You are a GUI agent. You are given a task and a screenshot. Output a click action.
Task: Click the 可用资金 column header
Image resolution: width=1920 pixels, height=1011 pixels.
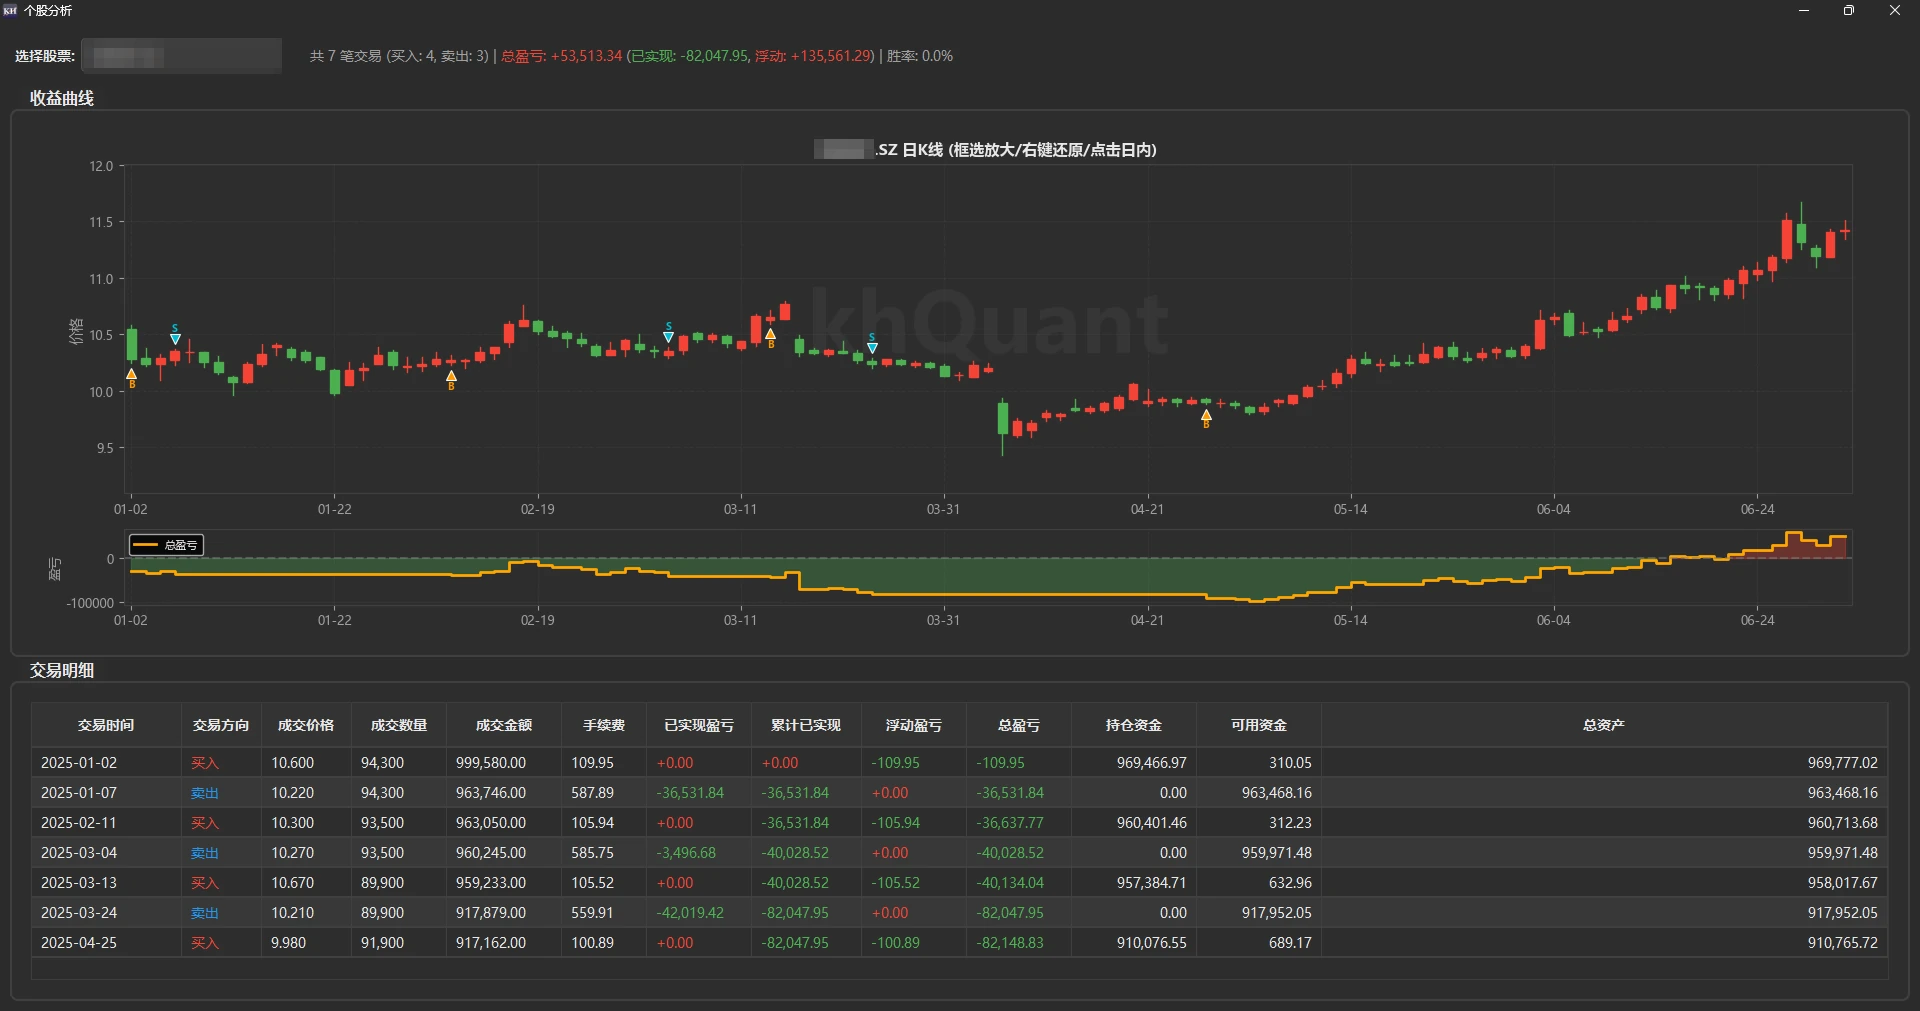click(x=1259, y=725)
